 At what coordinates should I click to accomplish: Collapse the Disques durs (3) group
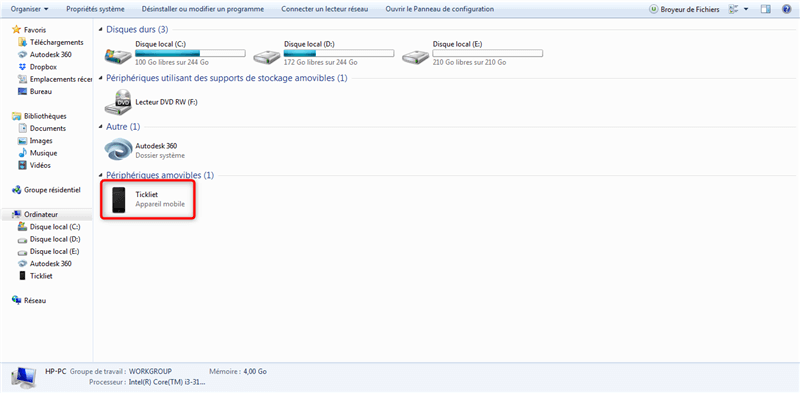101,30
